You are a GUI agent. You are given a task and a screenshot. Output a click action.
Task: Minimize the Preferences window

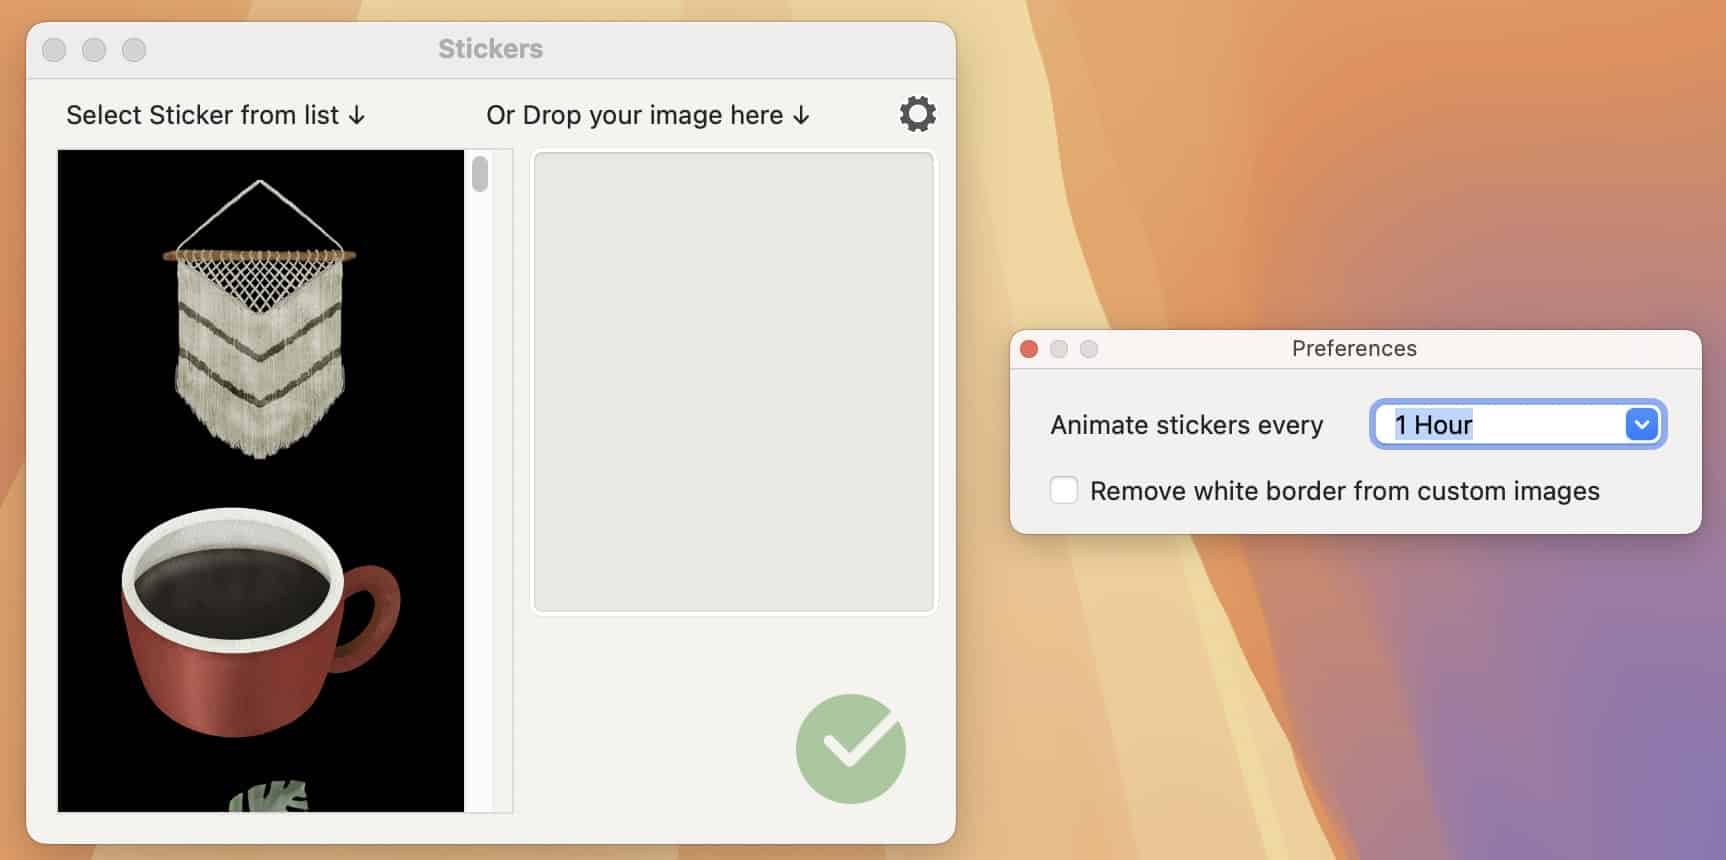(x=1059, y=349)
